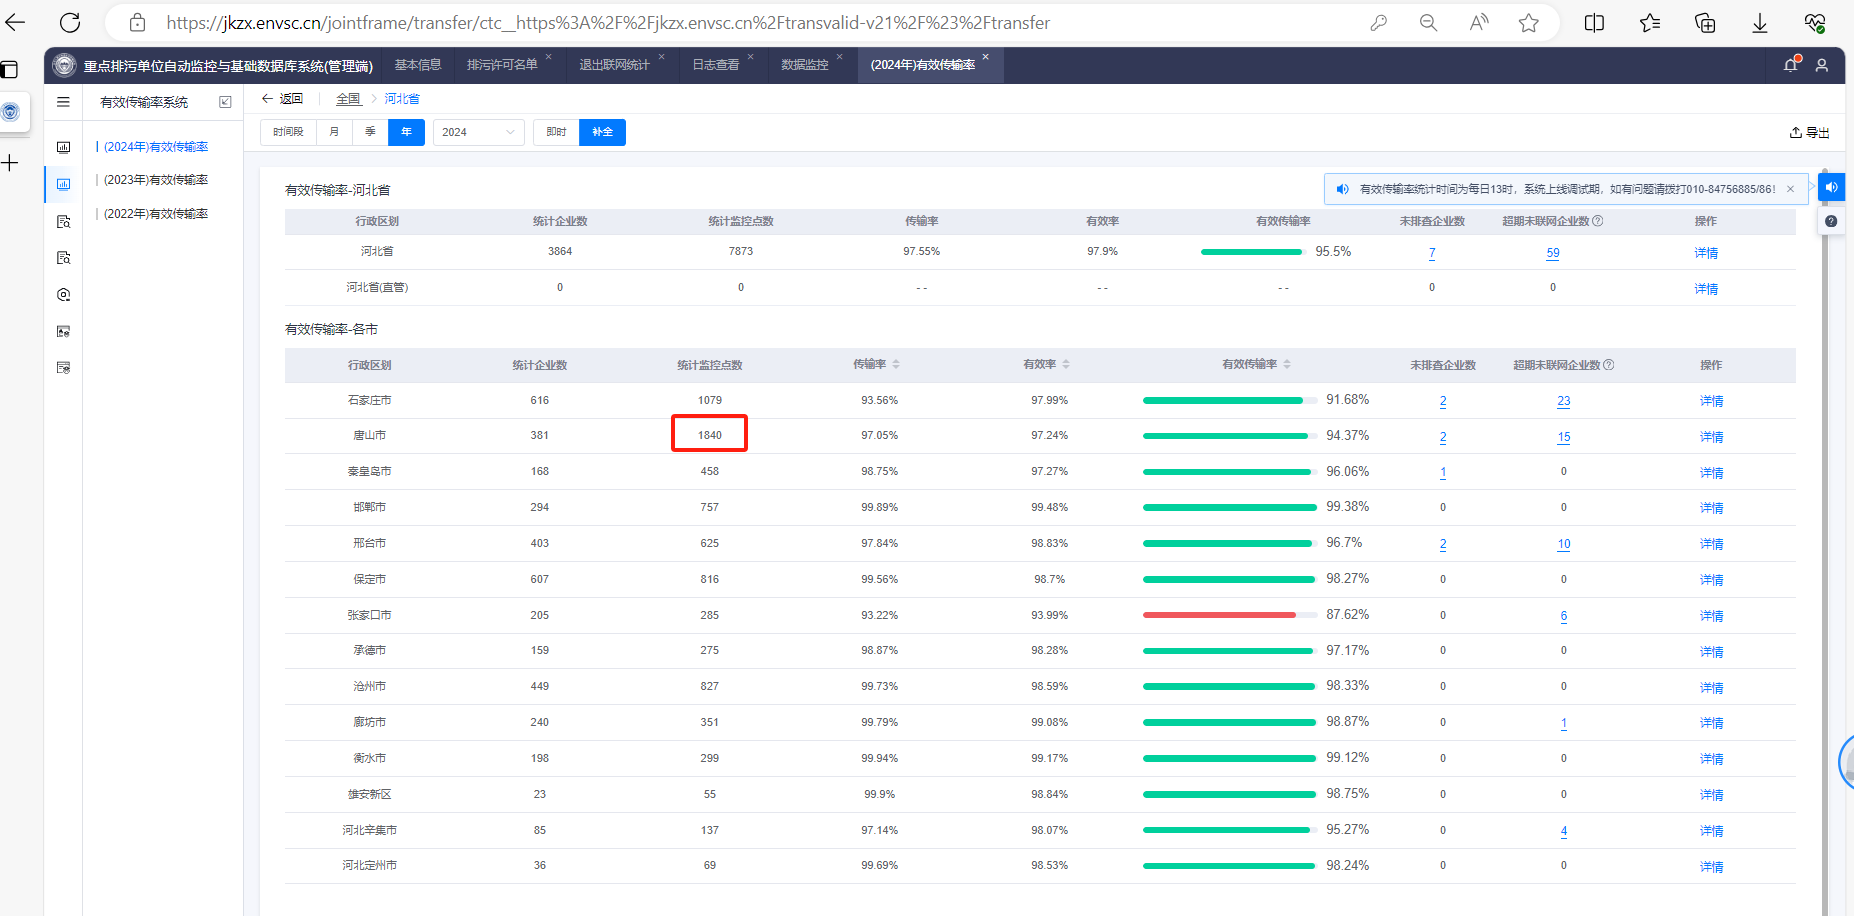Open the saved password key icon
Screen dimensions: 1854x916
[1379, 22]
